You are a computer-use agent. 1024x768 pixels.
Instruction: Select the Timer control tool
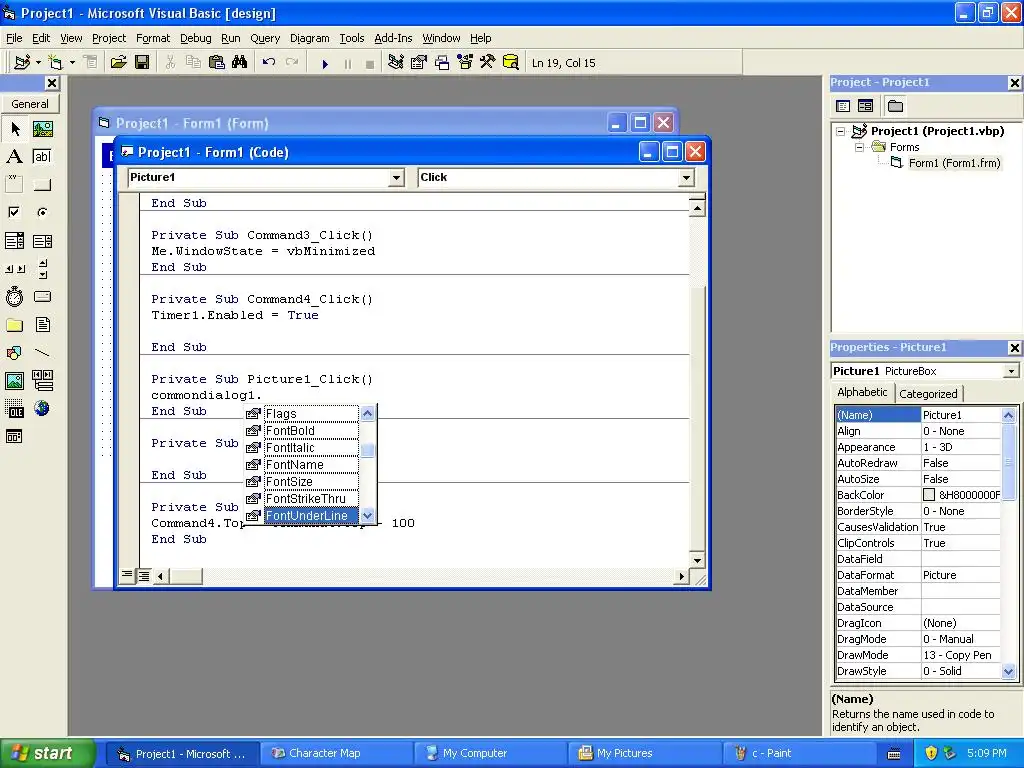point(15,297)
